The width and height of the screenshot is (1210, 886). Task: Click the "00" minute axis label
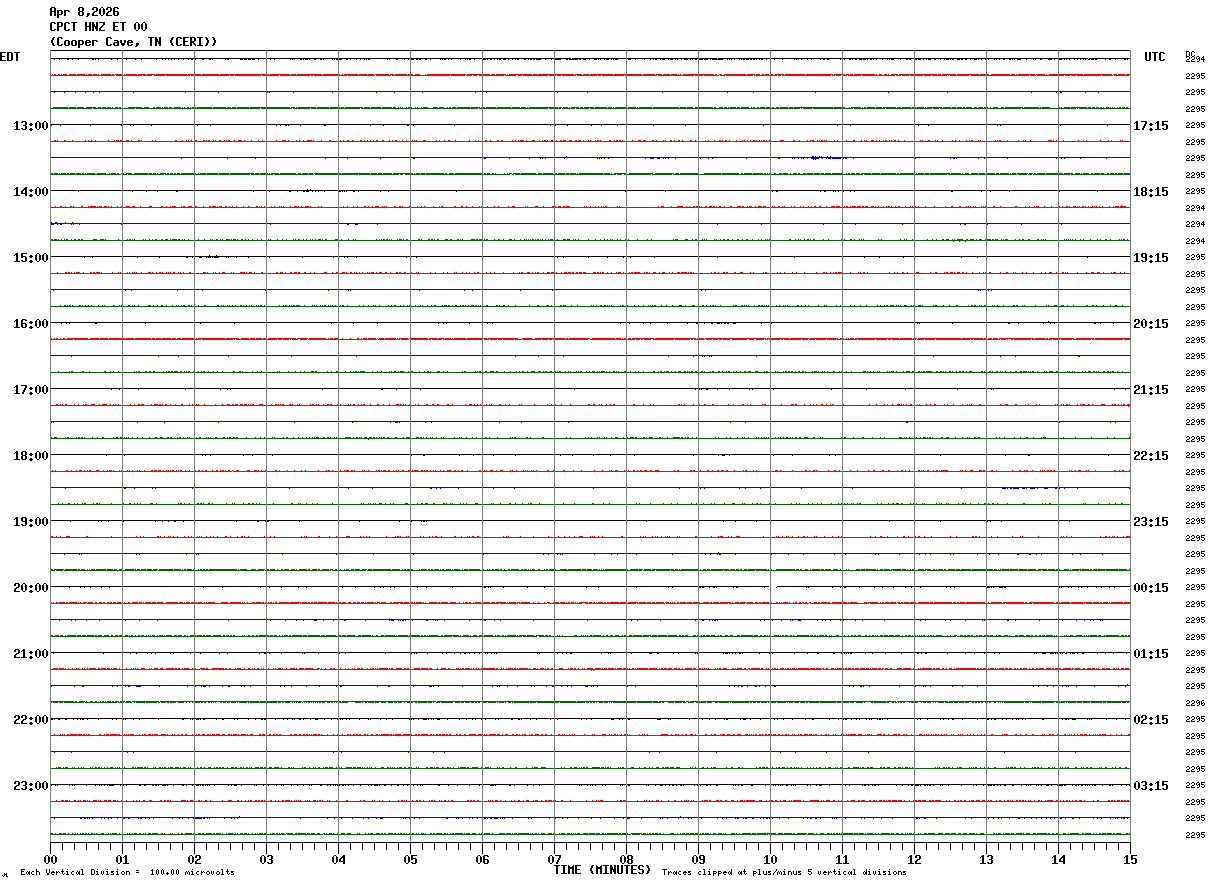[x=51, y=860]
